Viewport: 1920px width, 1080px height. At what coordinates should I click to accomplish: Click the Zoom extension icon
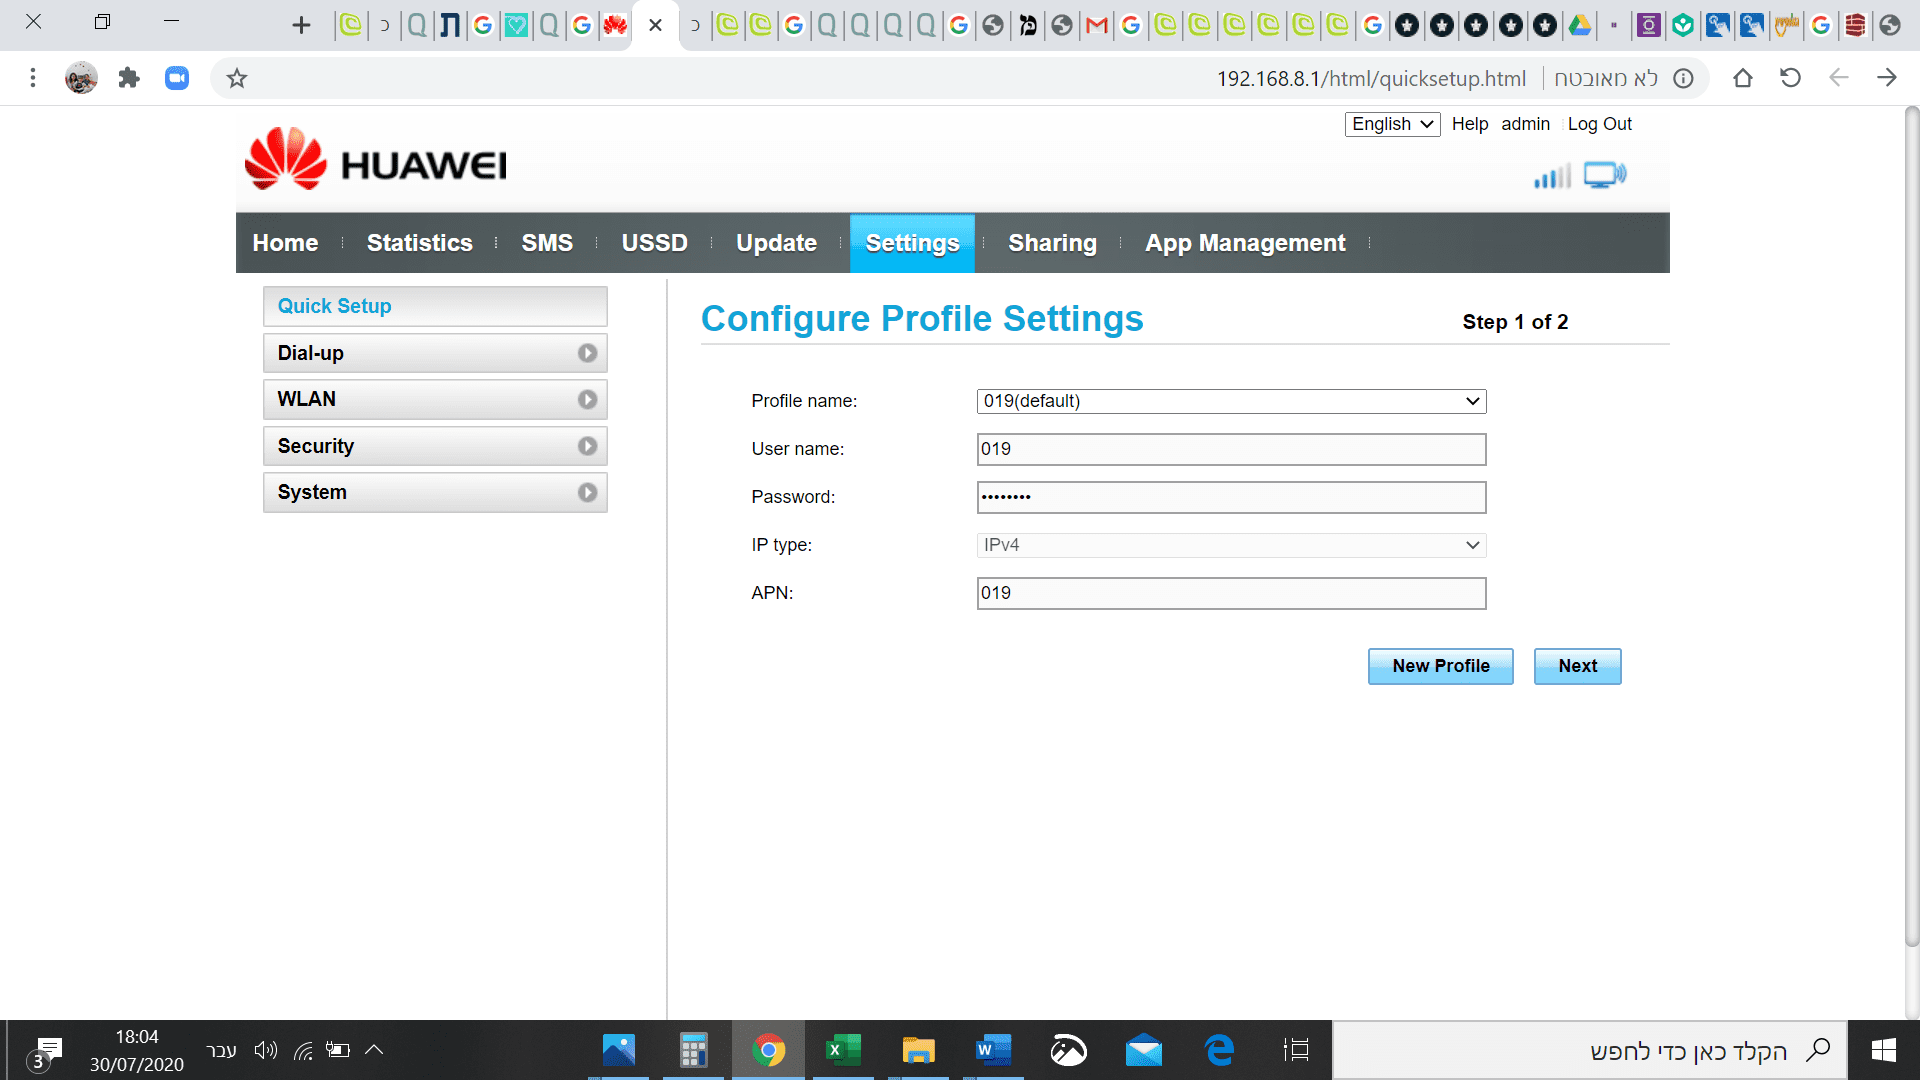[177, 78]
